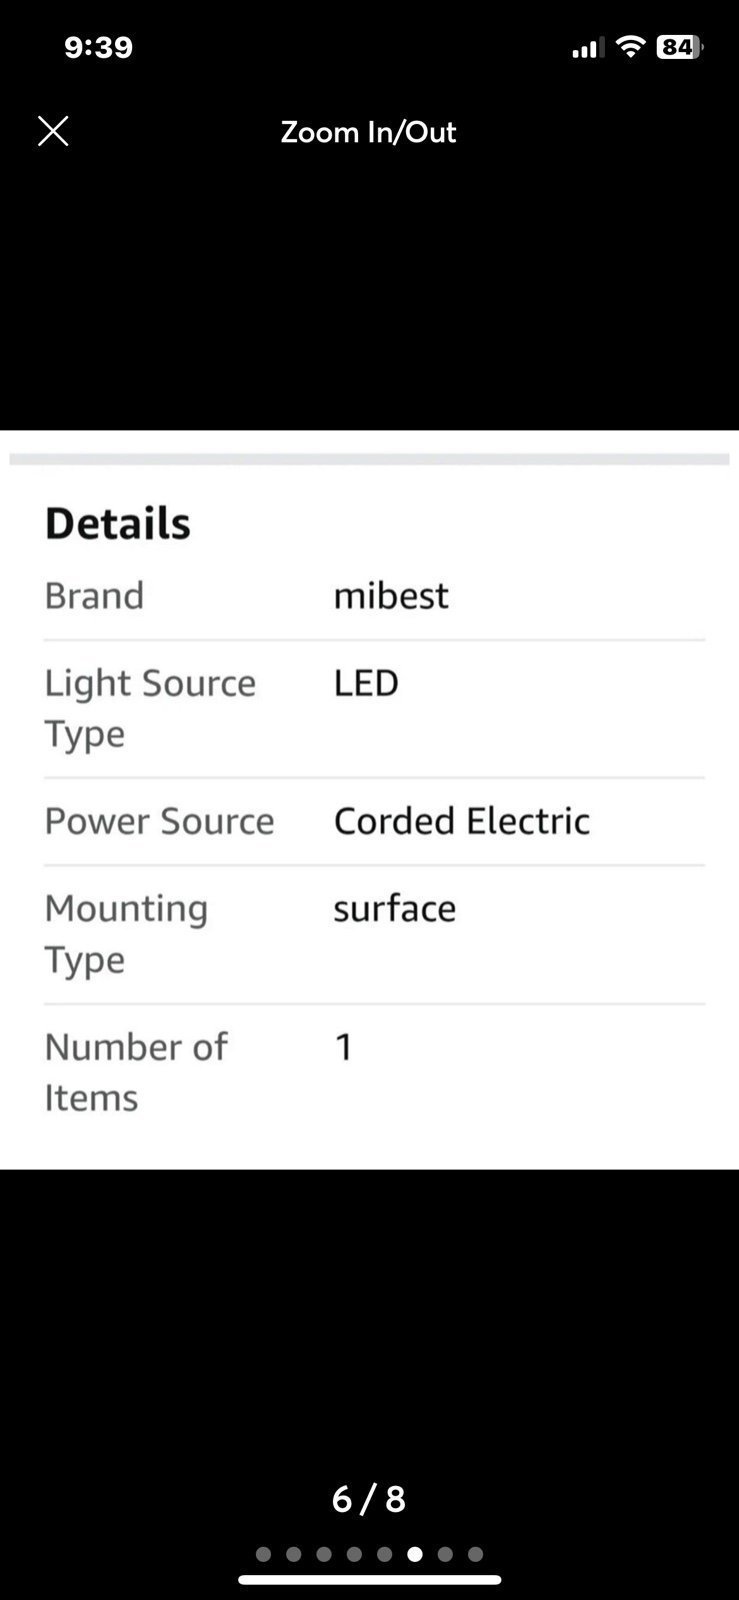Tap the Wi-Fi status icon
Screen dimensions: 739x1600
point(630,46)
